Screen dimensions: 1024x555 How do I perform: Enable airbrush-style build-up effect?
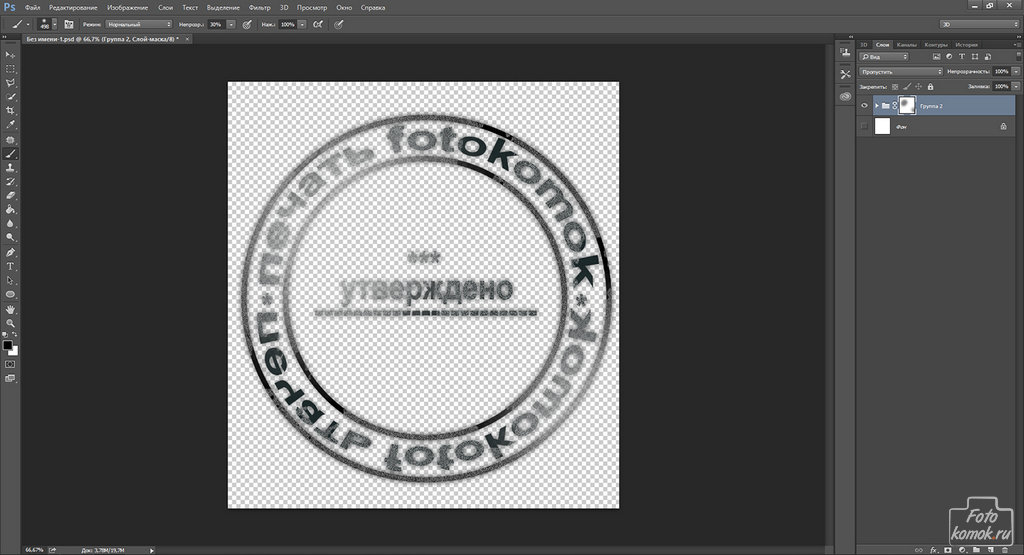(318, 24)
